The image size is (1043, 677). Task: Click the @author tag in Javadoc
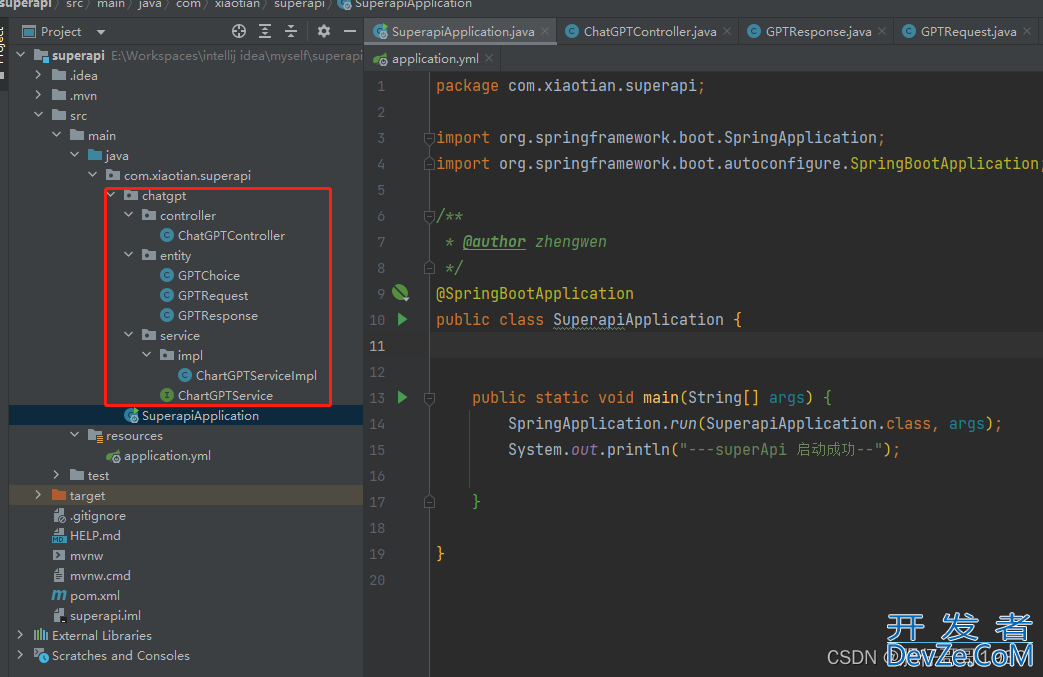pos(494,241)
